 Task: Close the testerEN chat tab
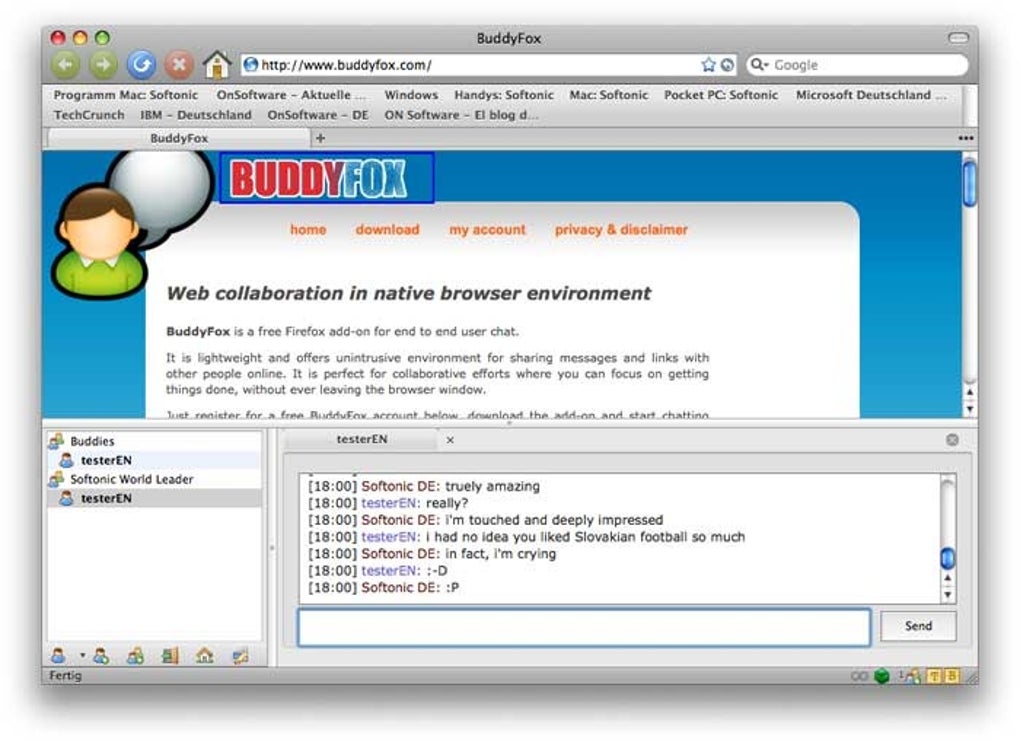(x=450, y=440)
